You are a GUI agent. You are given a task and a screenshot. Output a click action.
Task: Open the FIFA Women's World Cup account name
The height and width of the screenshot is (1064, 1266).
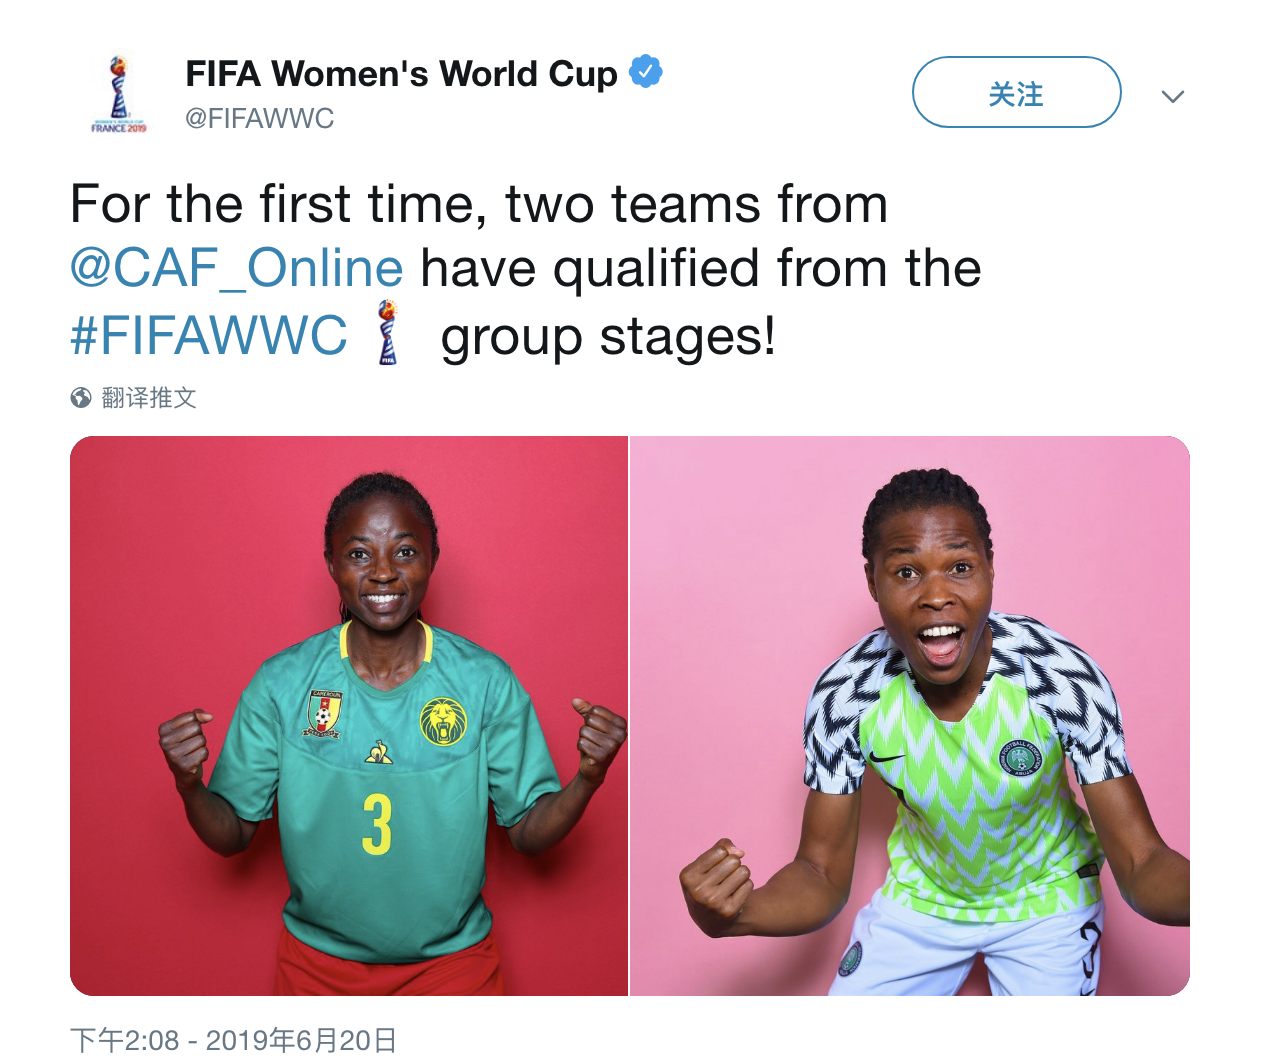tap(402, 74)
